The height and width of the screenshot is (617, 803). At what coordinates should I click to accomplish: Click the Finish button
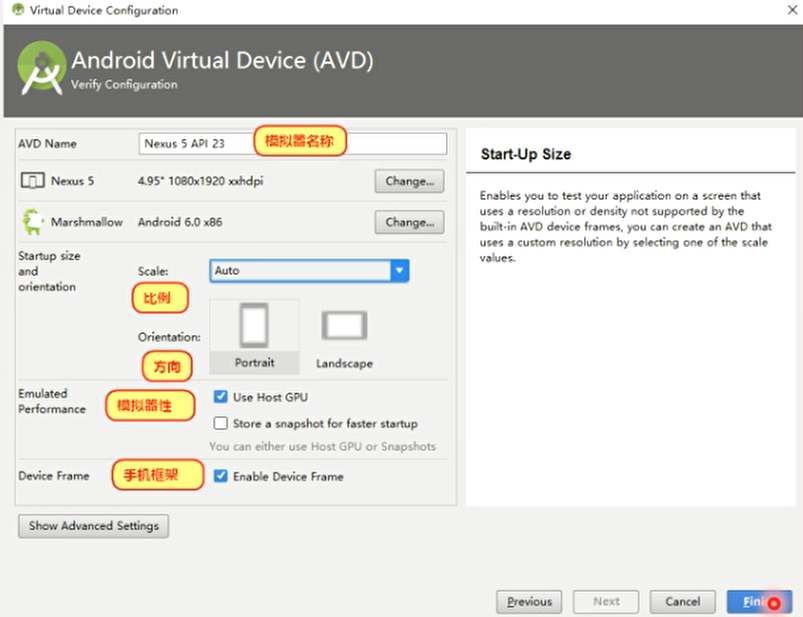[x=759, y=602]
